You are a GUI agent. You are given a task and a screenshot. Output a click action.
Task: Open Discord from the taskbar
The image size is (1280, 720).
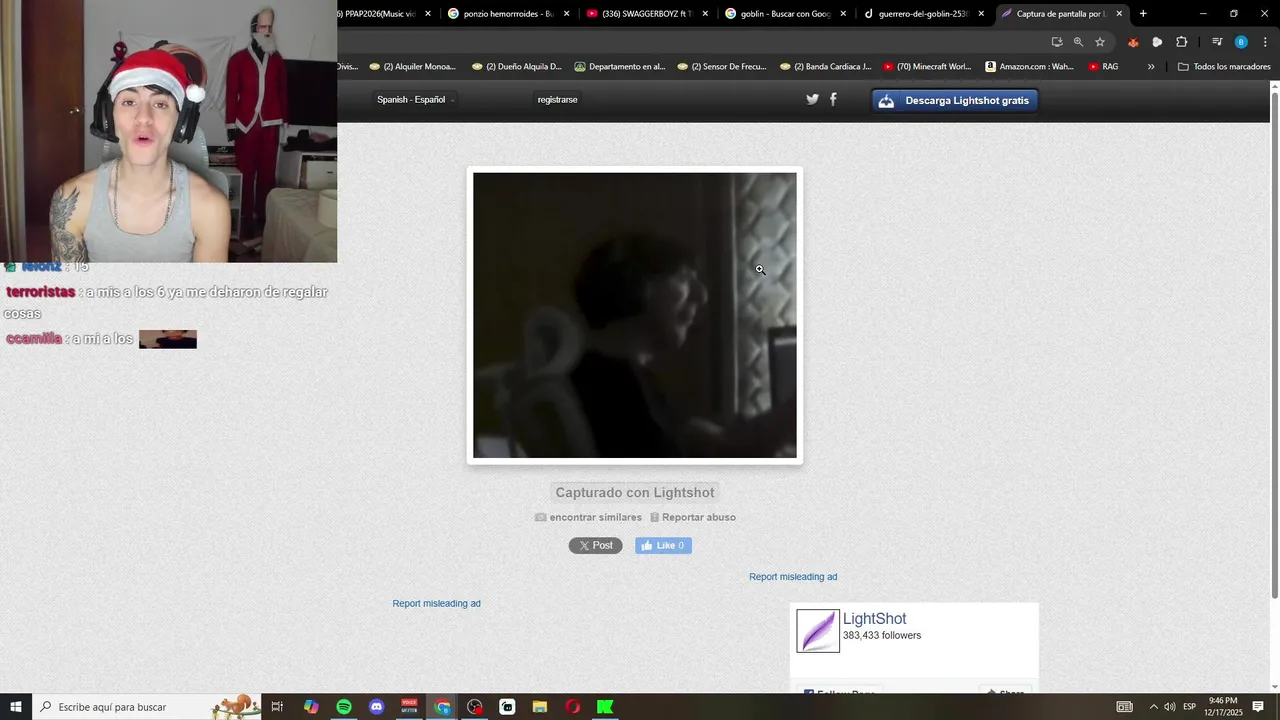[376, 707]
